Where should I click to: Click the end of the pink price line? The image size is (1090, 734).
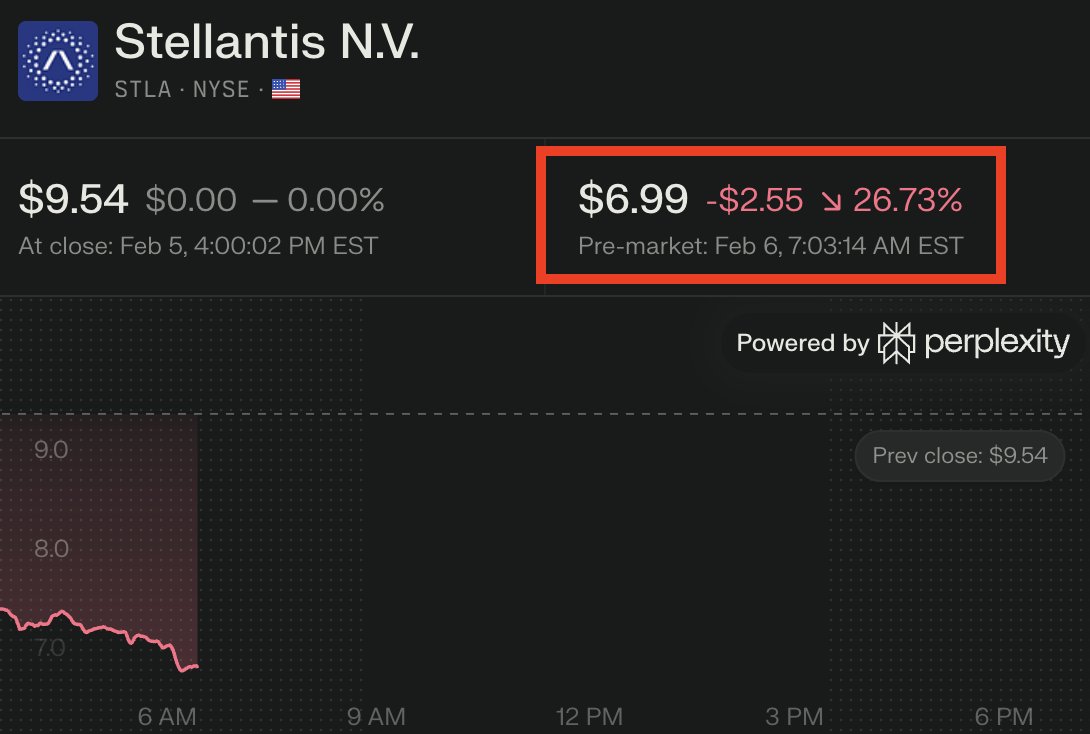[x=196, y=665]
